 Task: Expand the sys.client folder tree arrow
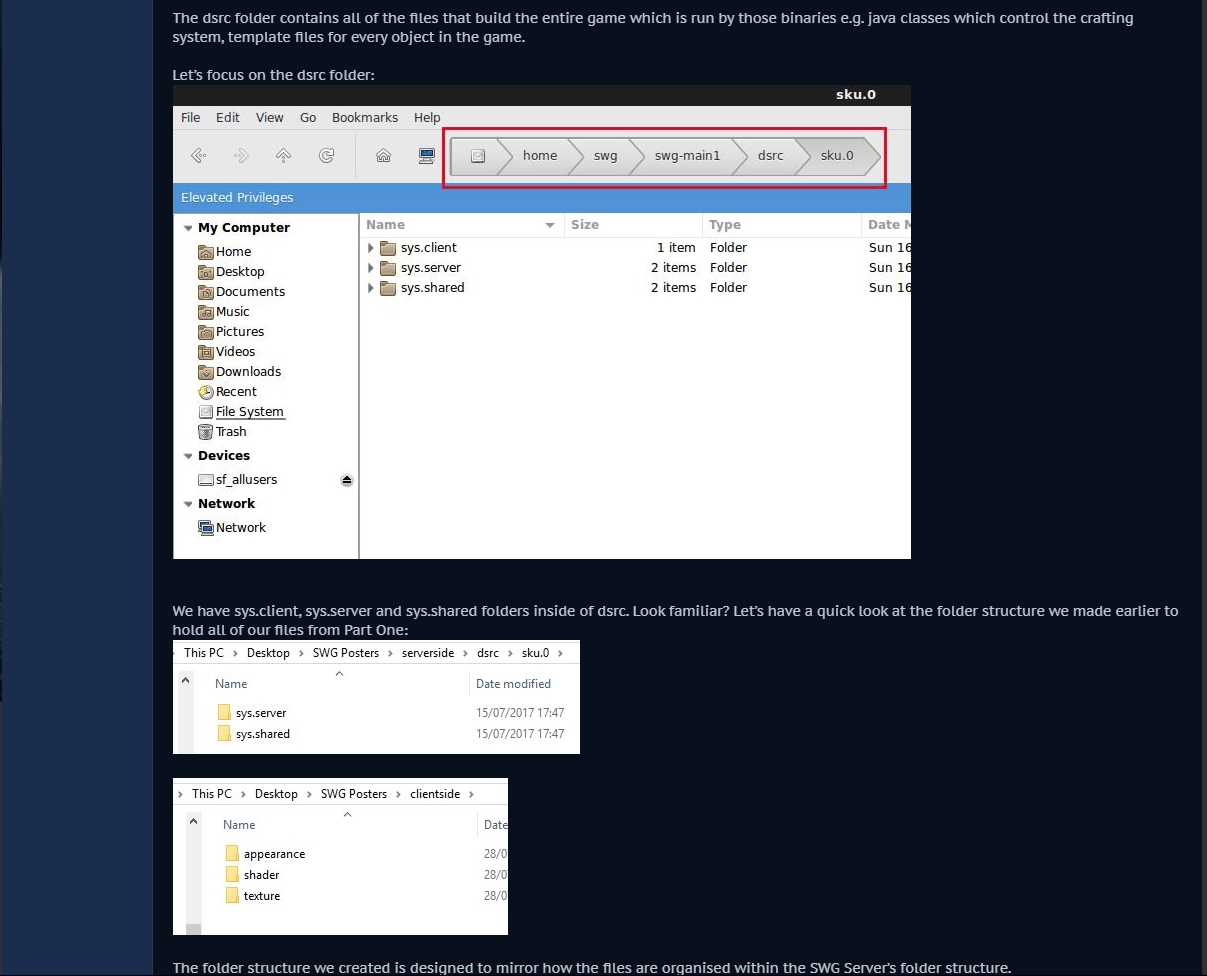[x=370, y=248]
